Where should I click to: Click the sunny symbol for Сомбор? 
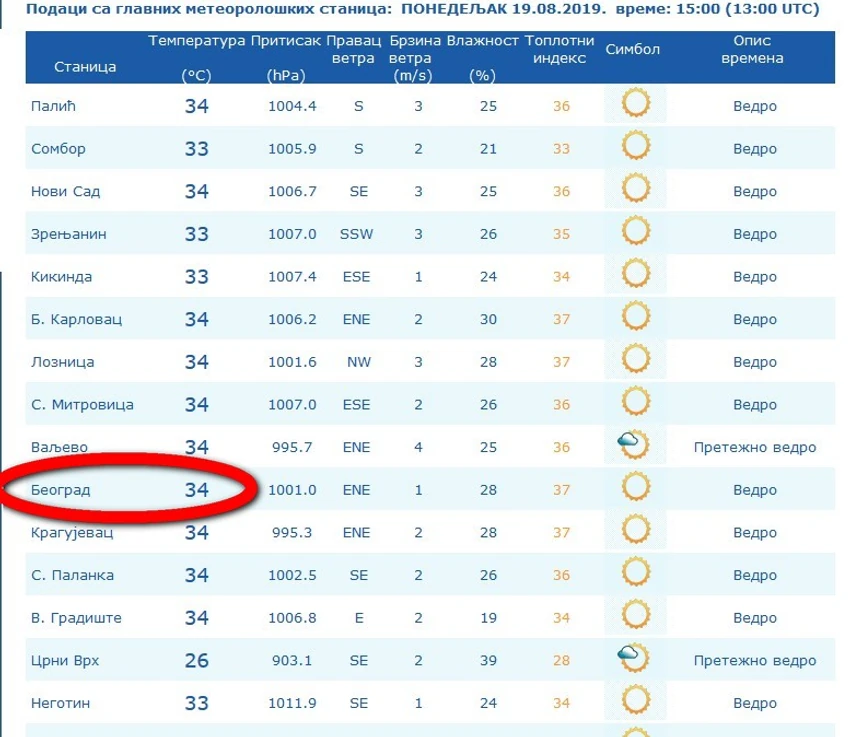pos(635,146)
